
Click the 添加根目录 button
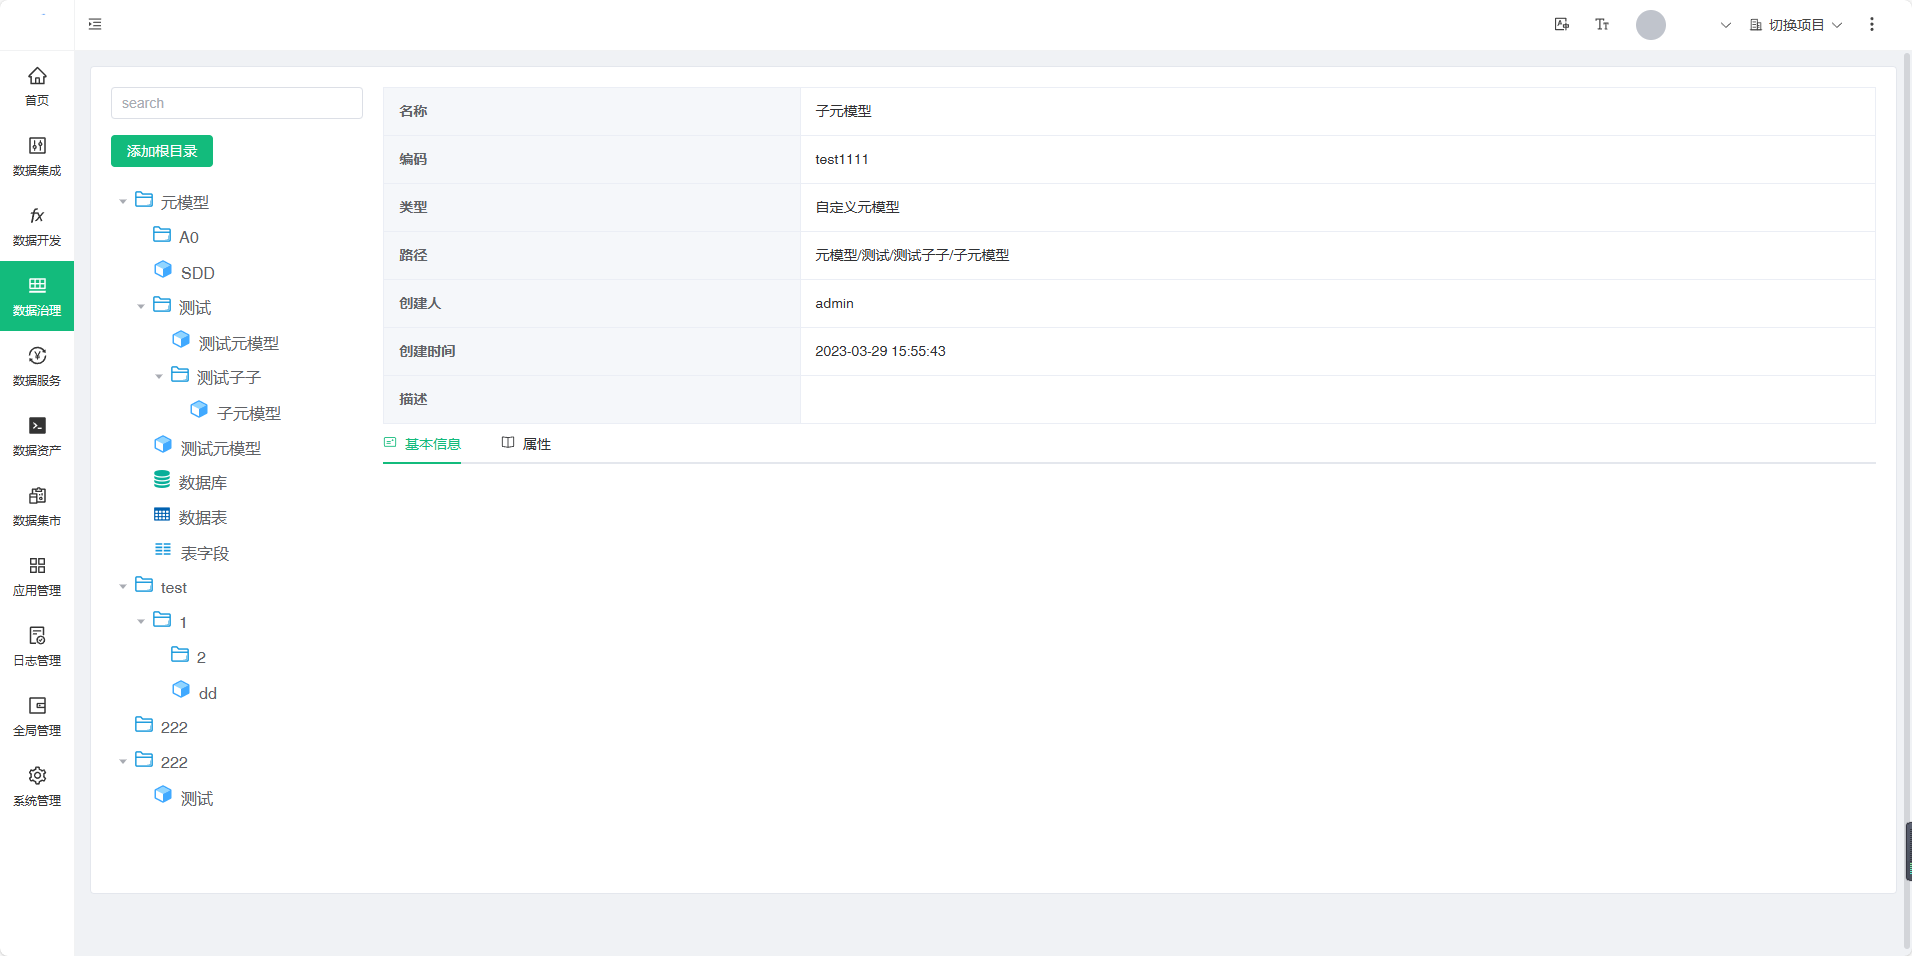[x=162, y=151]
